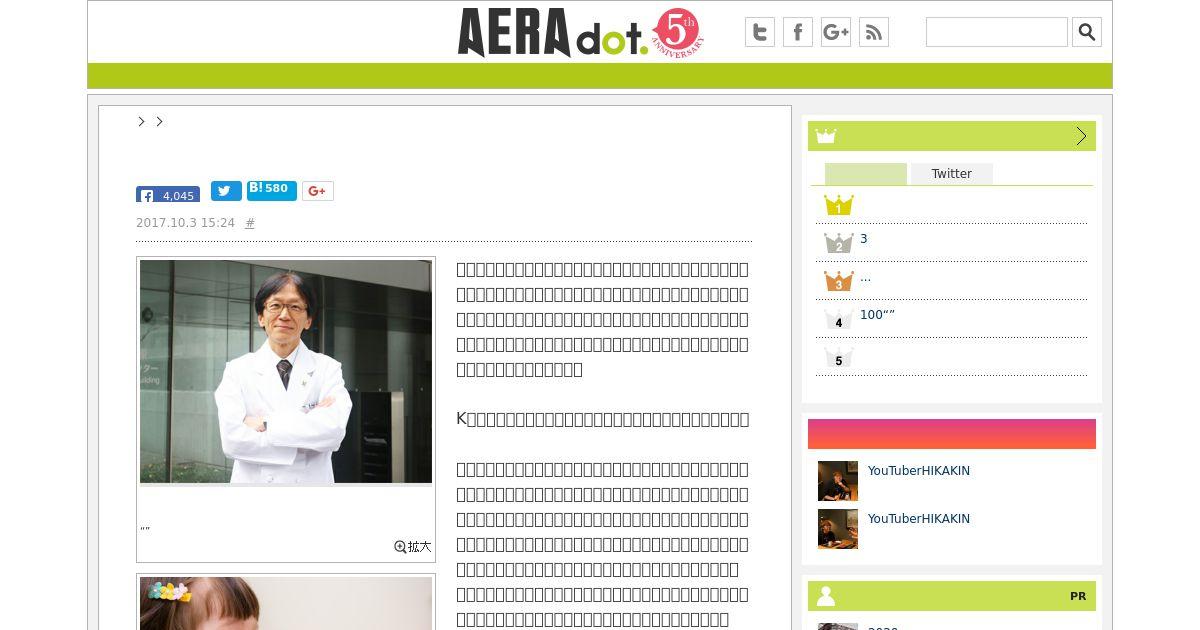Open first HIKAKIN thumbnail image
1200x630 pixels.
pos(838,481)
